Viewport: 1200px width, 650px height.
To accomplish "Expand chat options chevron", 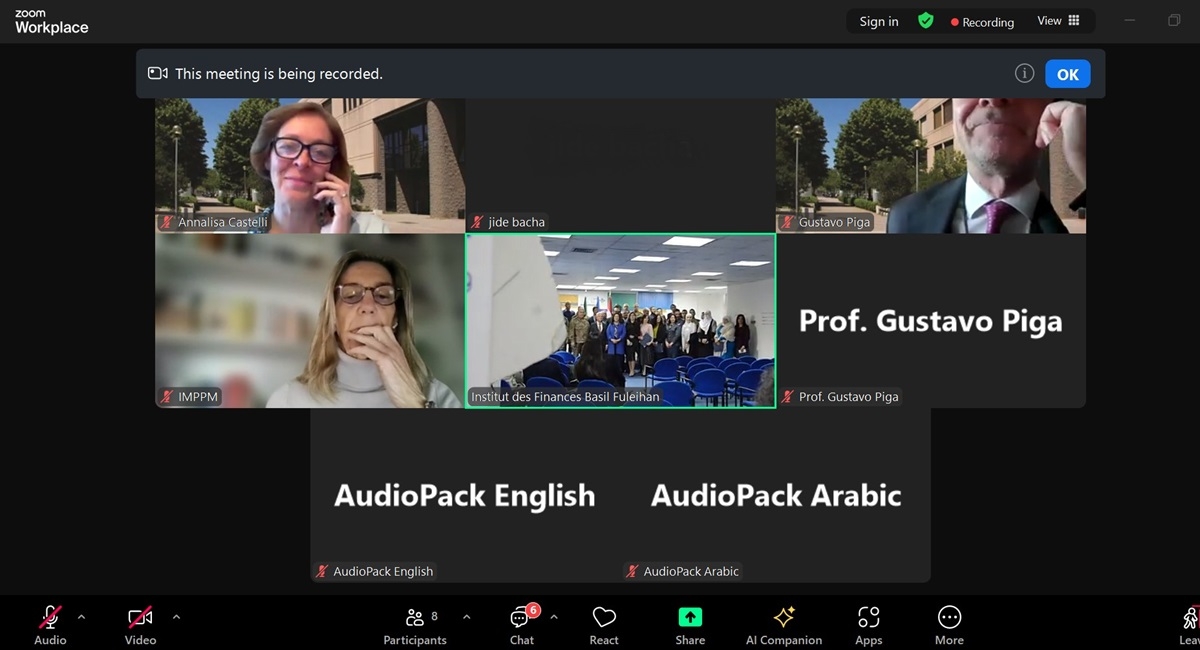I will coord(554,617).
